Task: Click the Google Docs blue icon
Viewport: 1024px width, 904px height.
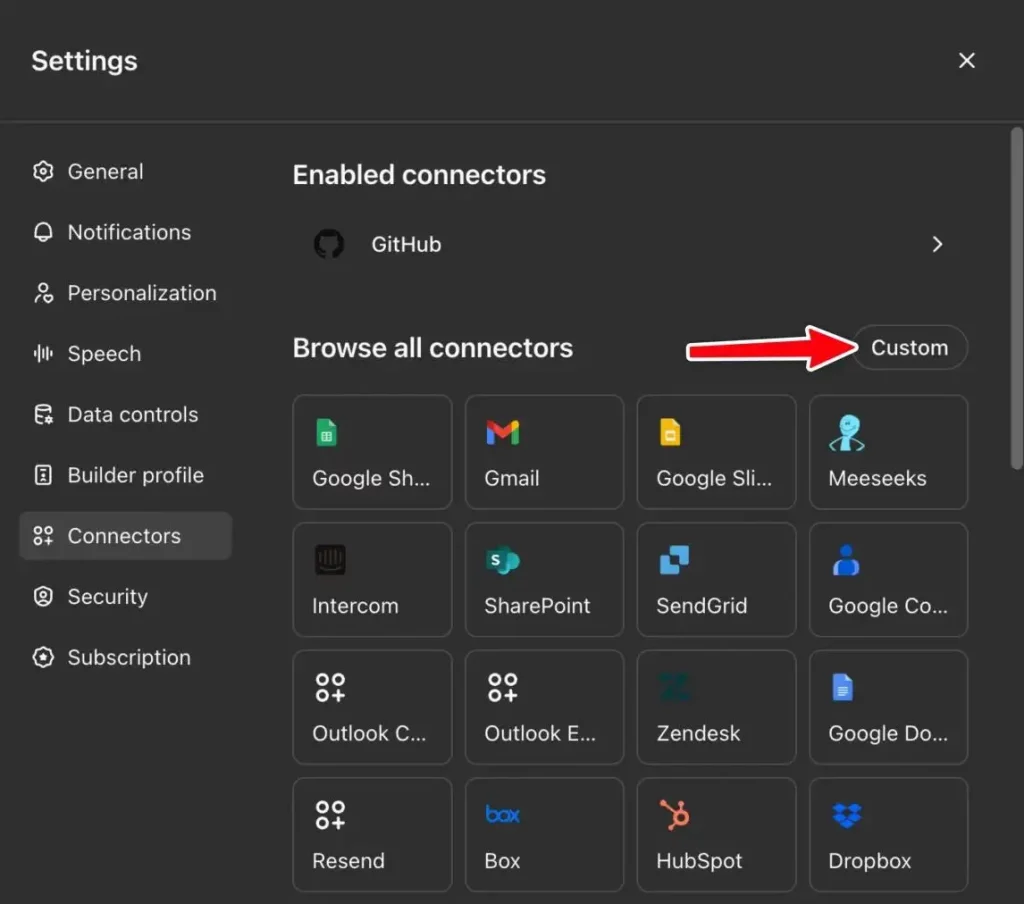Action: coord(842,687)
